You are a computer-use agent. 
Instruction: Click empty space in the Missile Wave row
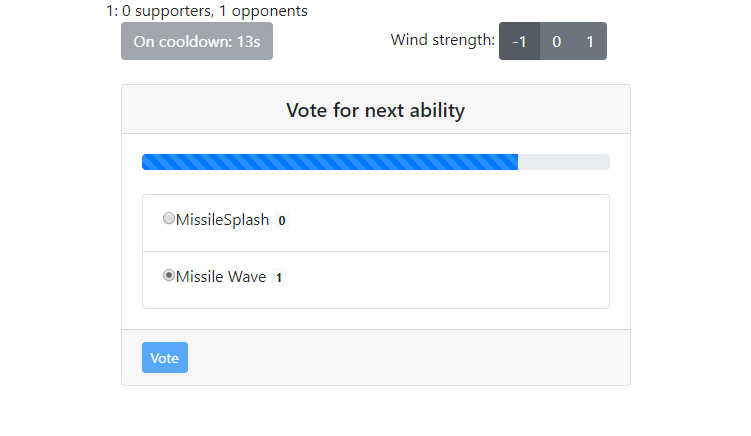pyautogui.click(x=450, y=279)
